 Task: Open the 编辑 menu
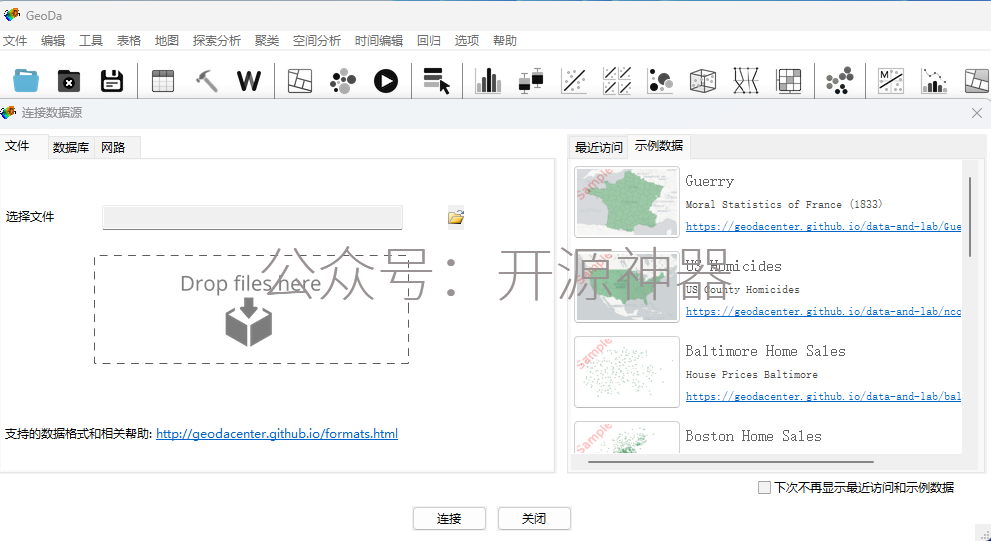point(53,40)
